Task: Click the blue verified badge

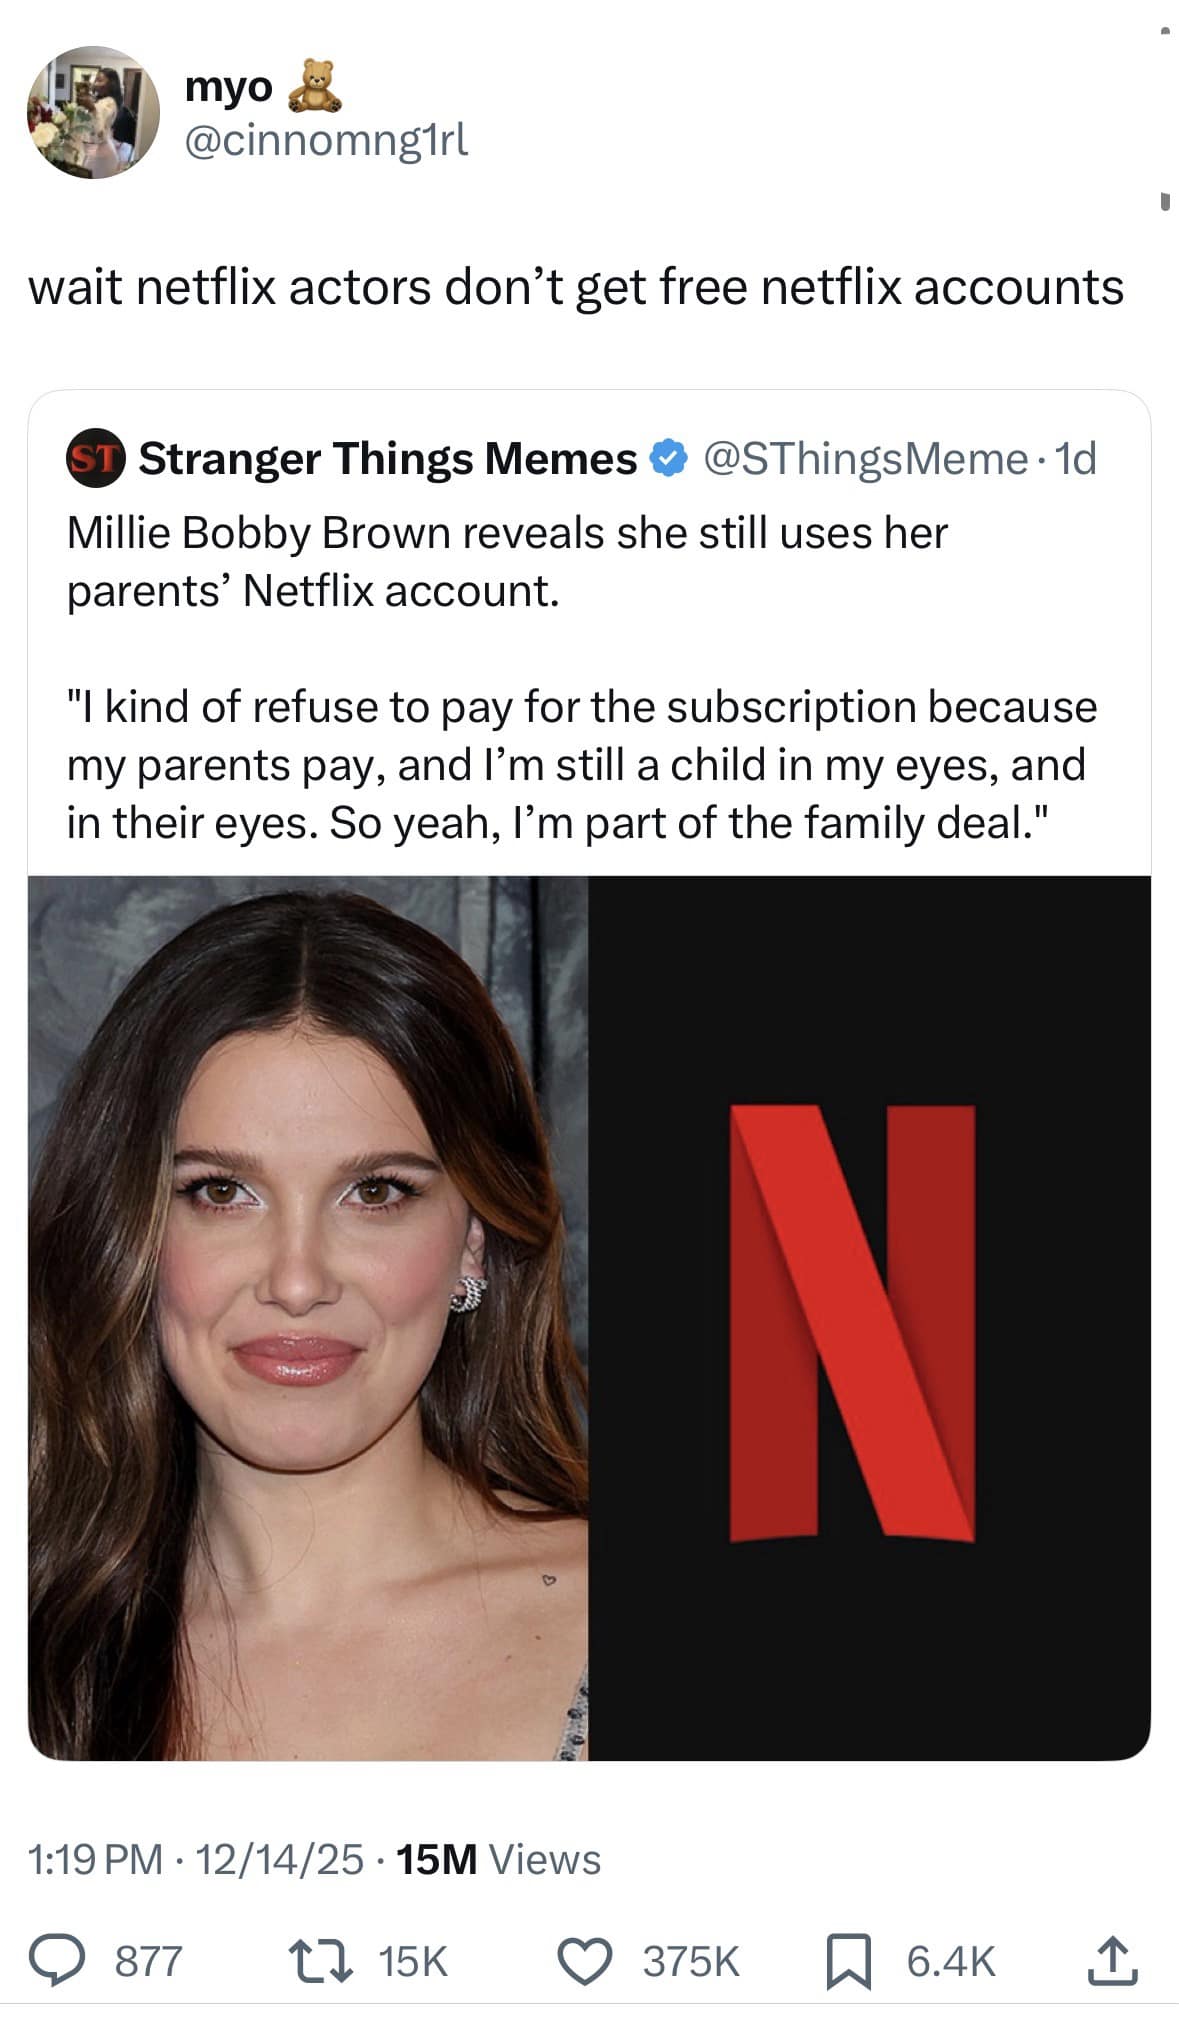Action: click(669, 459)
